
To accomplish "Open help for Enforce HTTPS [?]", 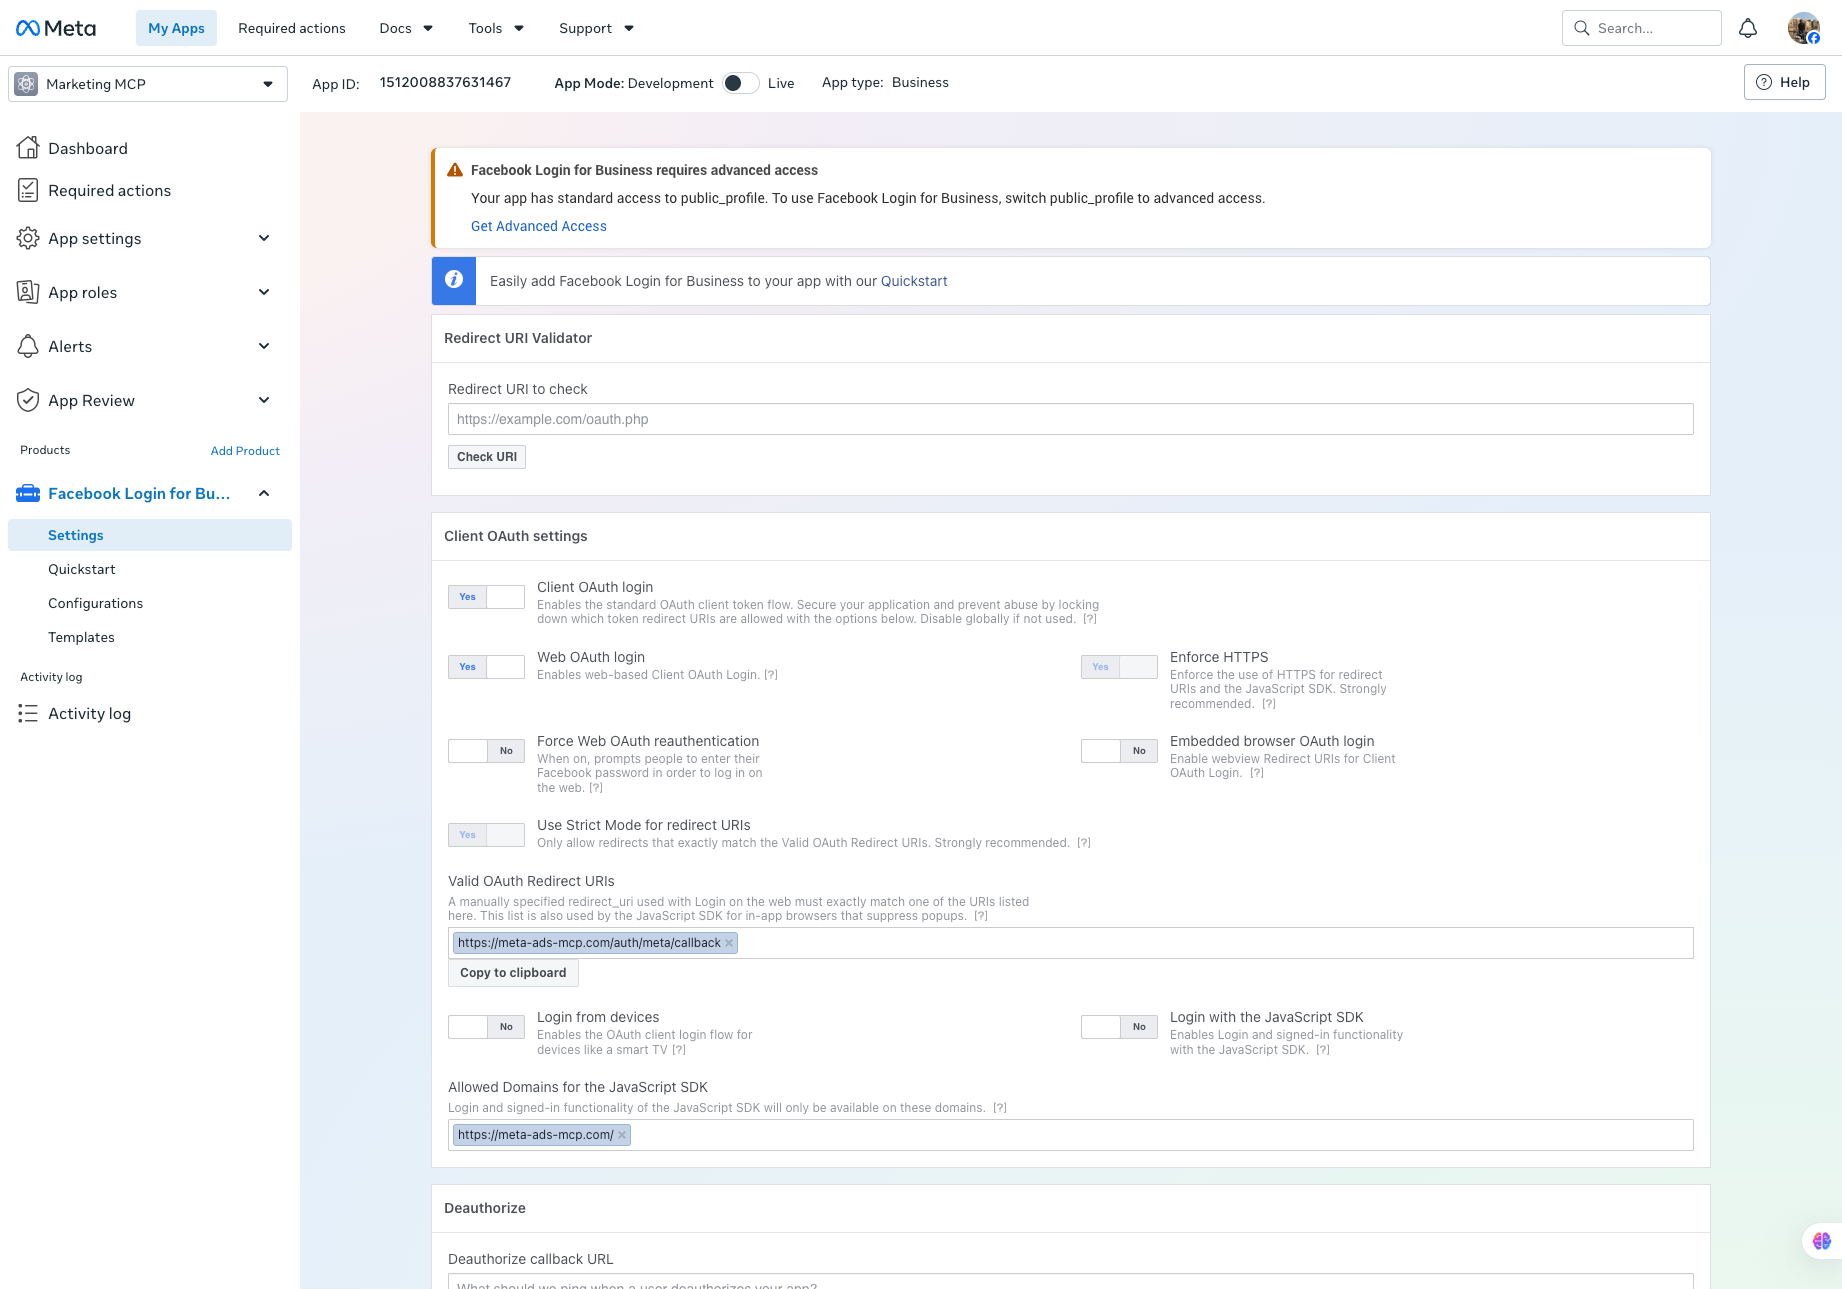I will [1269, 704].
